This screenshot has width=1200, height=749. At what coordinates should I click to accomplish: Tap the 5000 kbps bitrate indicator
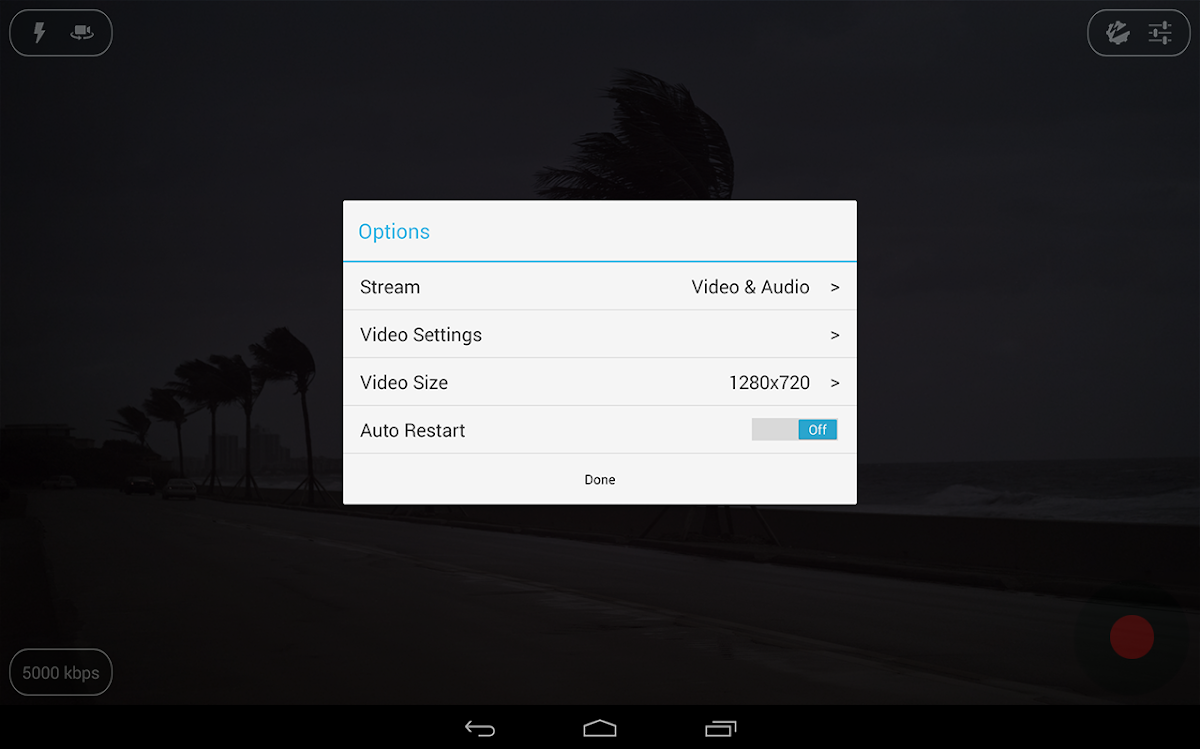[61, 673]
